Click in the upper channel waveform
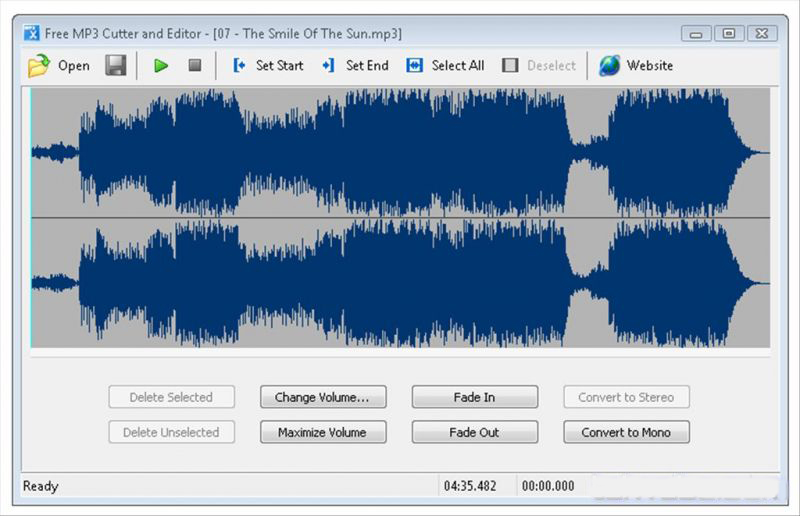Image resolution: width=800 pixels, height=516 pixels. pos(400,152)
